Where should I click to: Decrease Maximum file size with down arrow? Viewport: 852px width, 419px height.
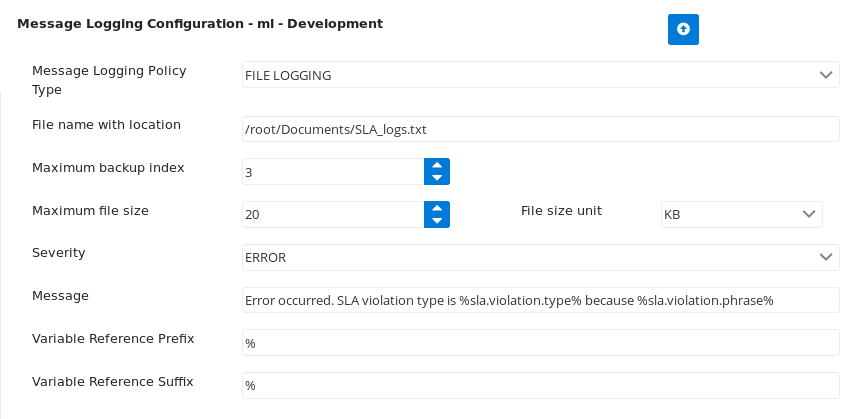(x=437, y=221)
